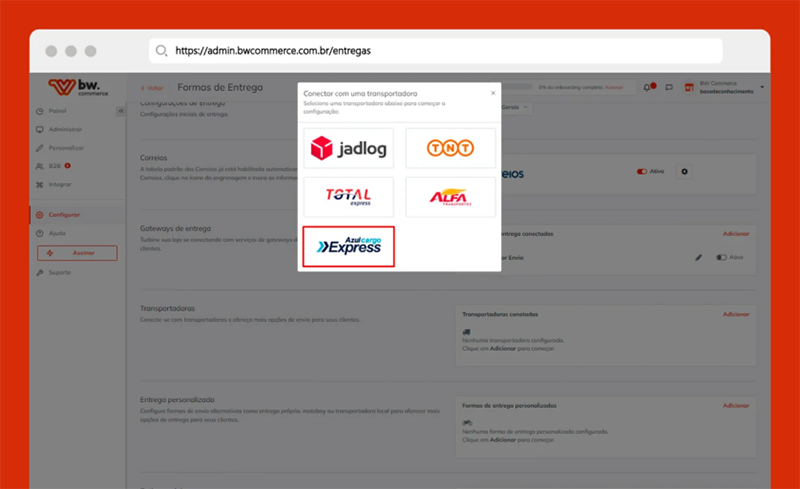The width and height of the screenshot is (800, 489).
Task: Click the Ajuda question mark icon
Action: (x=39, y=233)
